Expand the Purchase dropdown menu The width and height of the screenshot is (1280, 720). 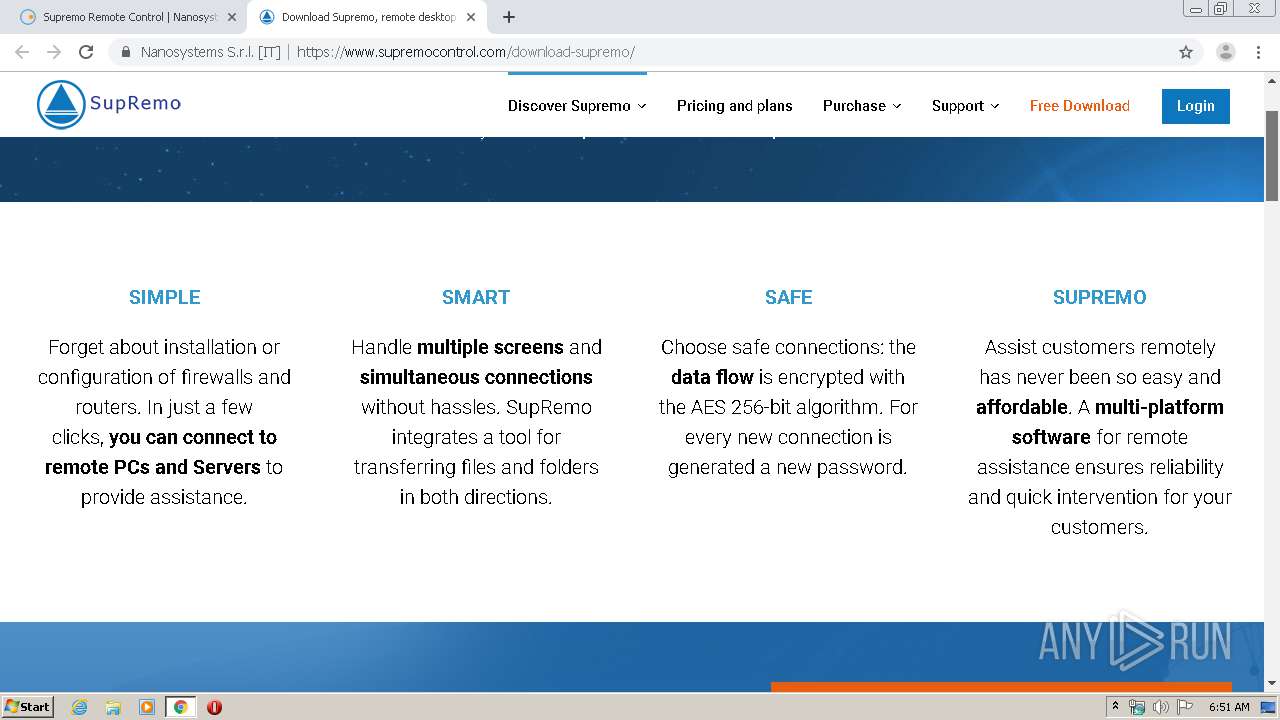862,106
